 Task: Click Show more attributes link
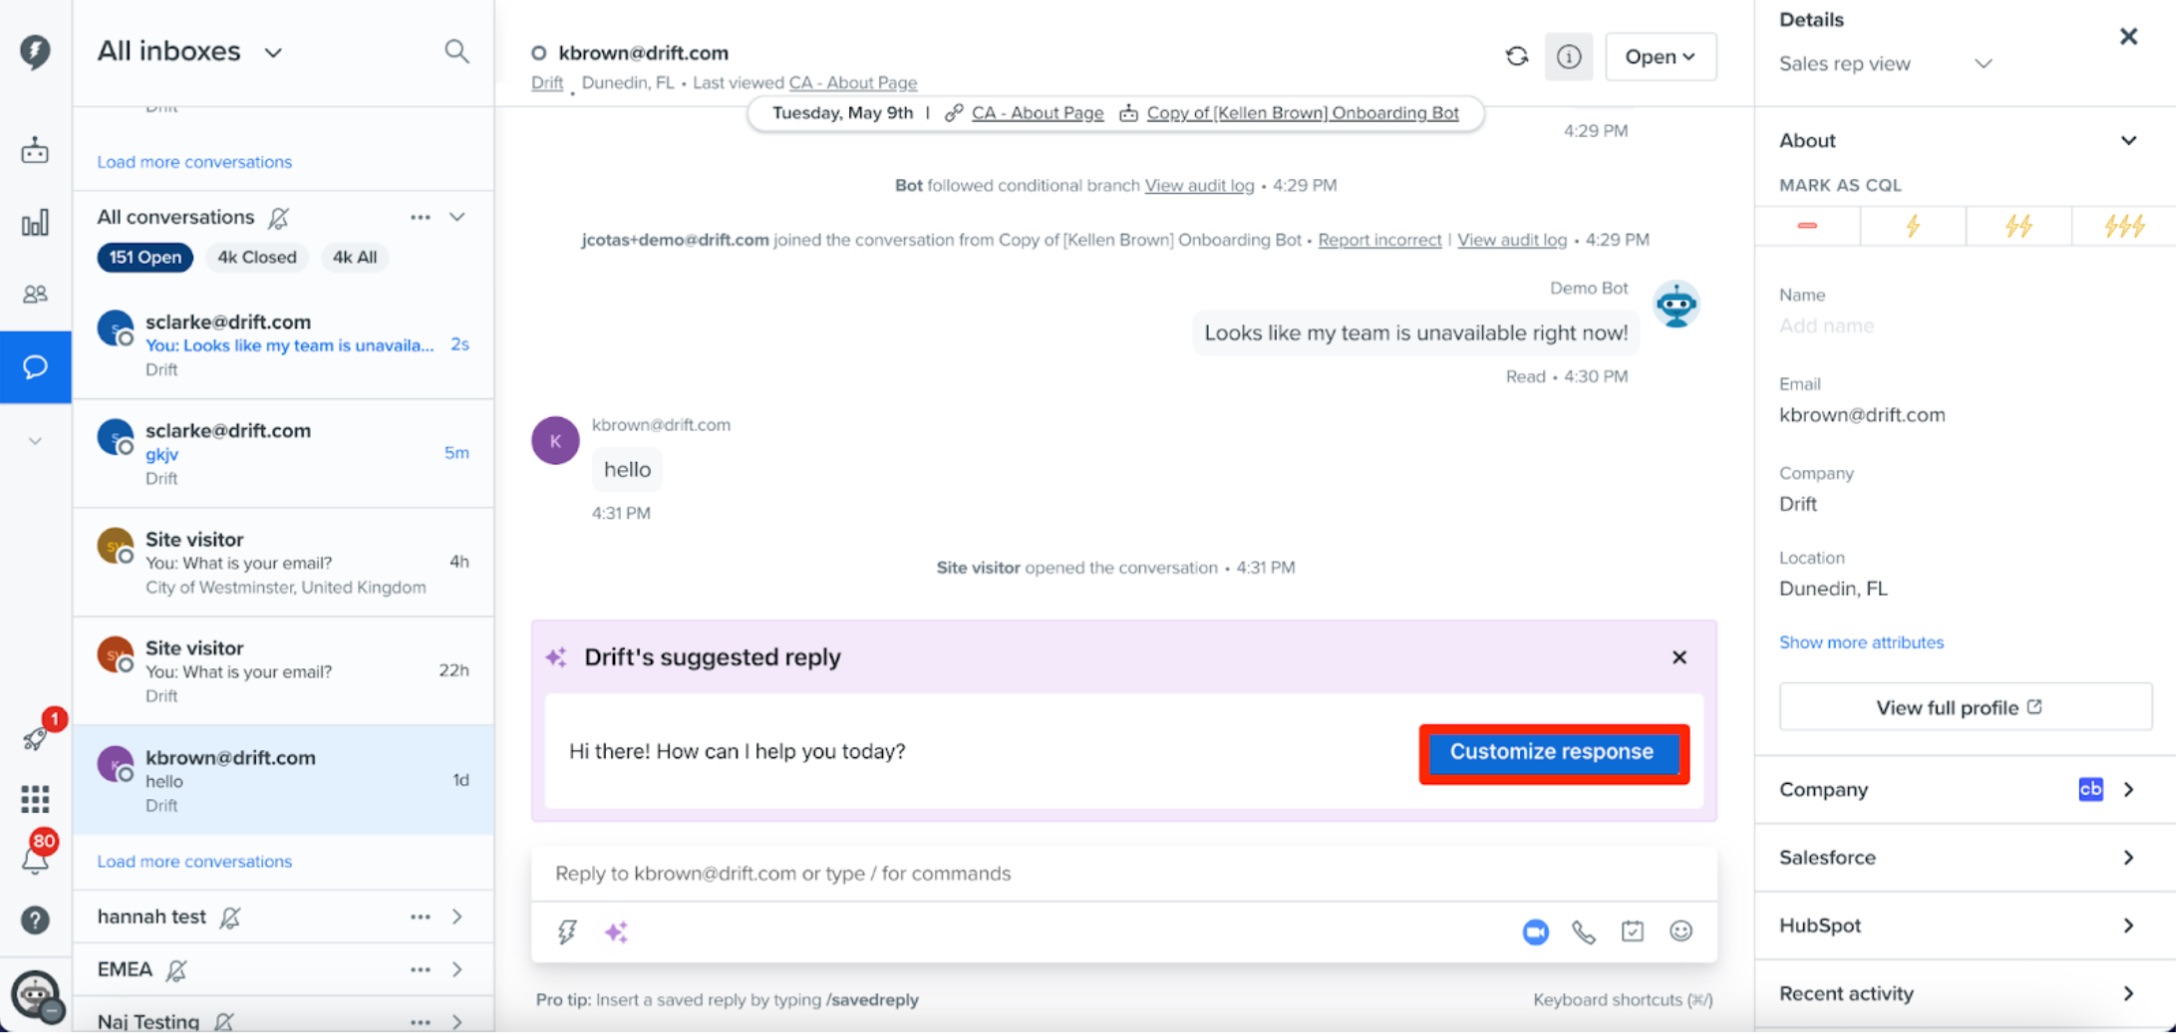pos(1861,643)
